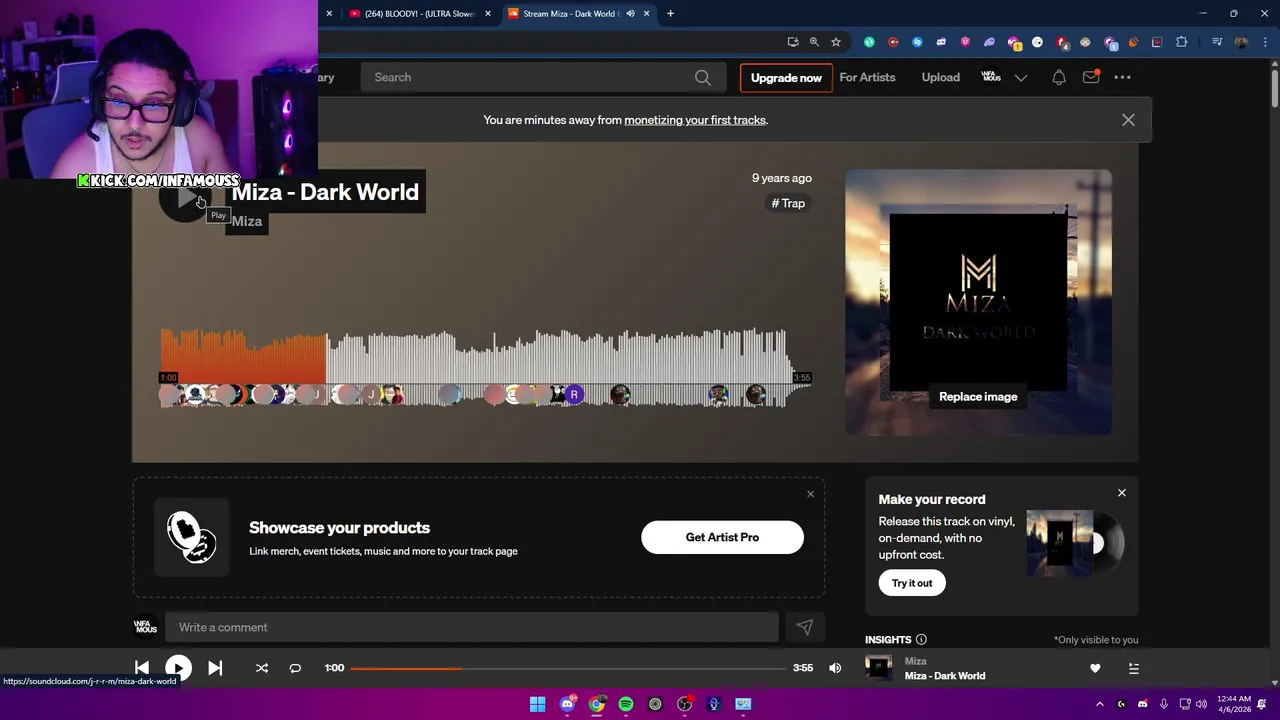Open the taskbar clock and date flyout
The width and height of the screenshot is (1280, 720).
1232,704
